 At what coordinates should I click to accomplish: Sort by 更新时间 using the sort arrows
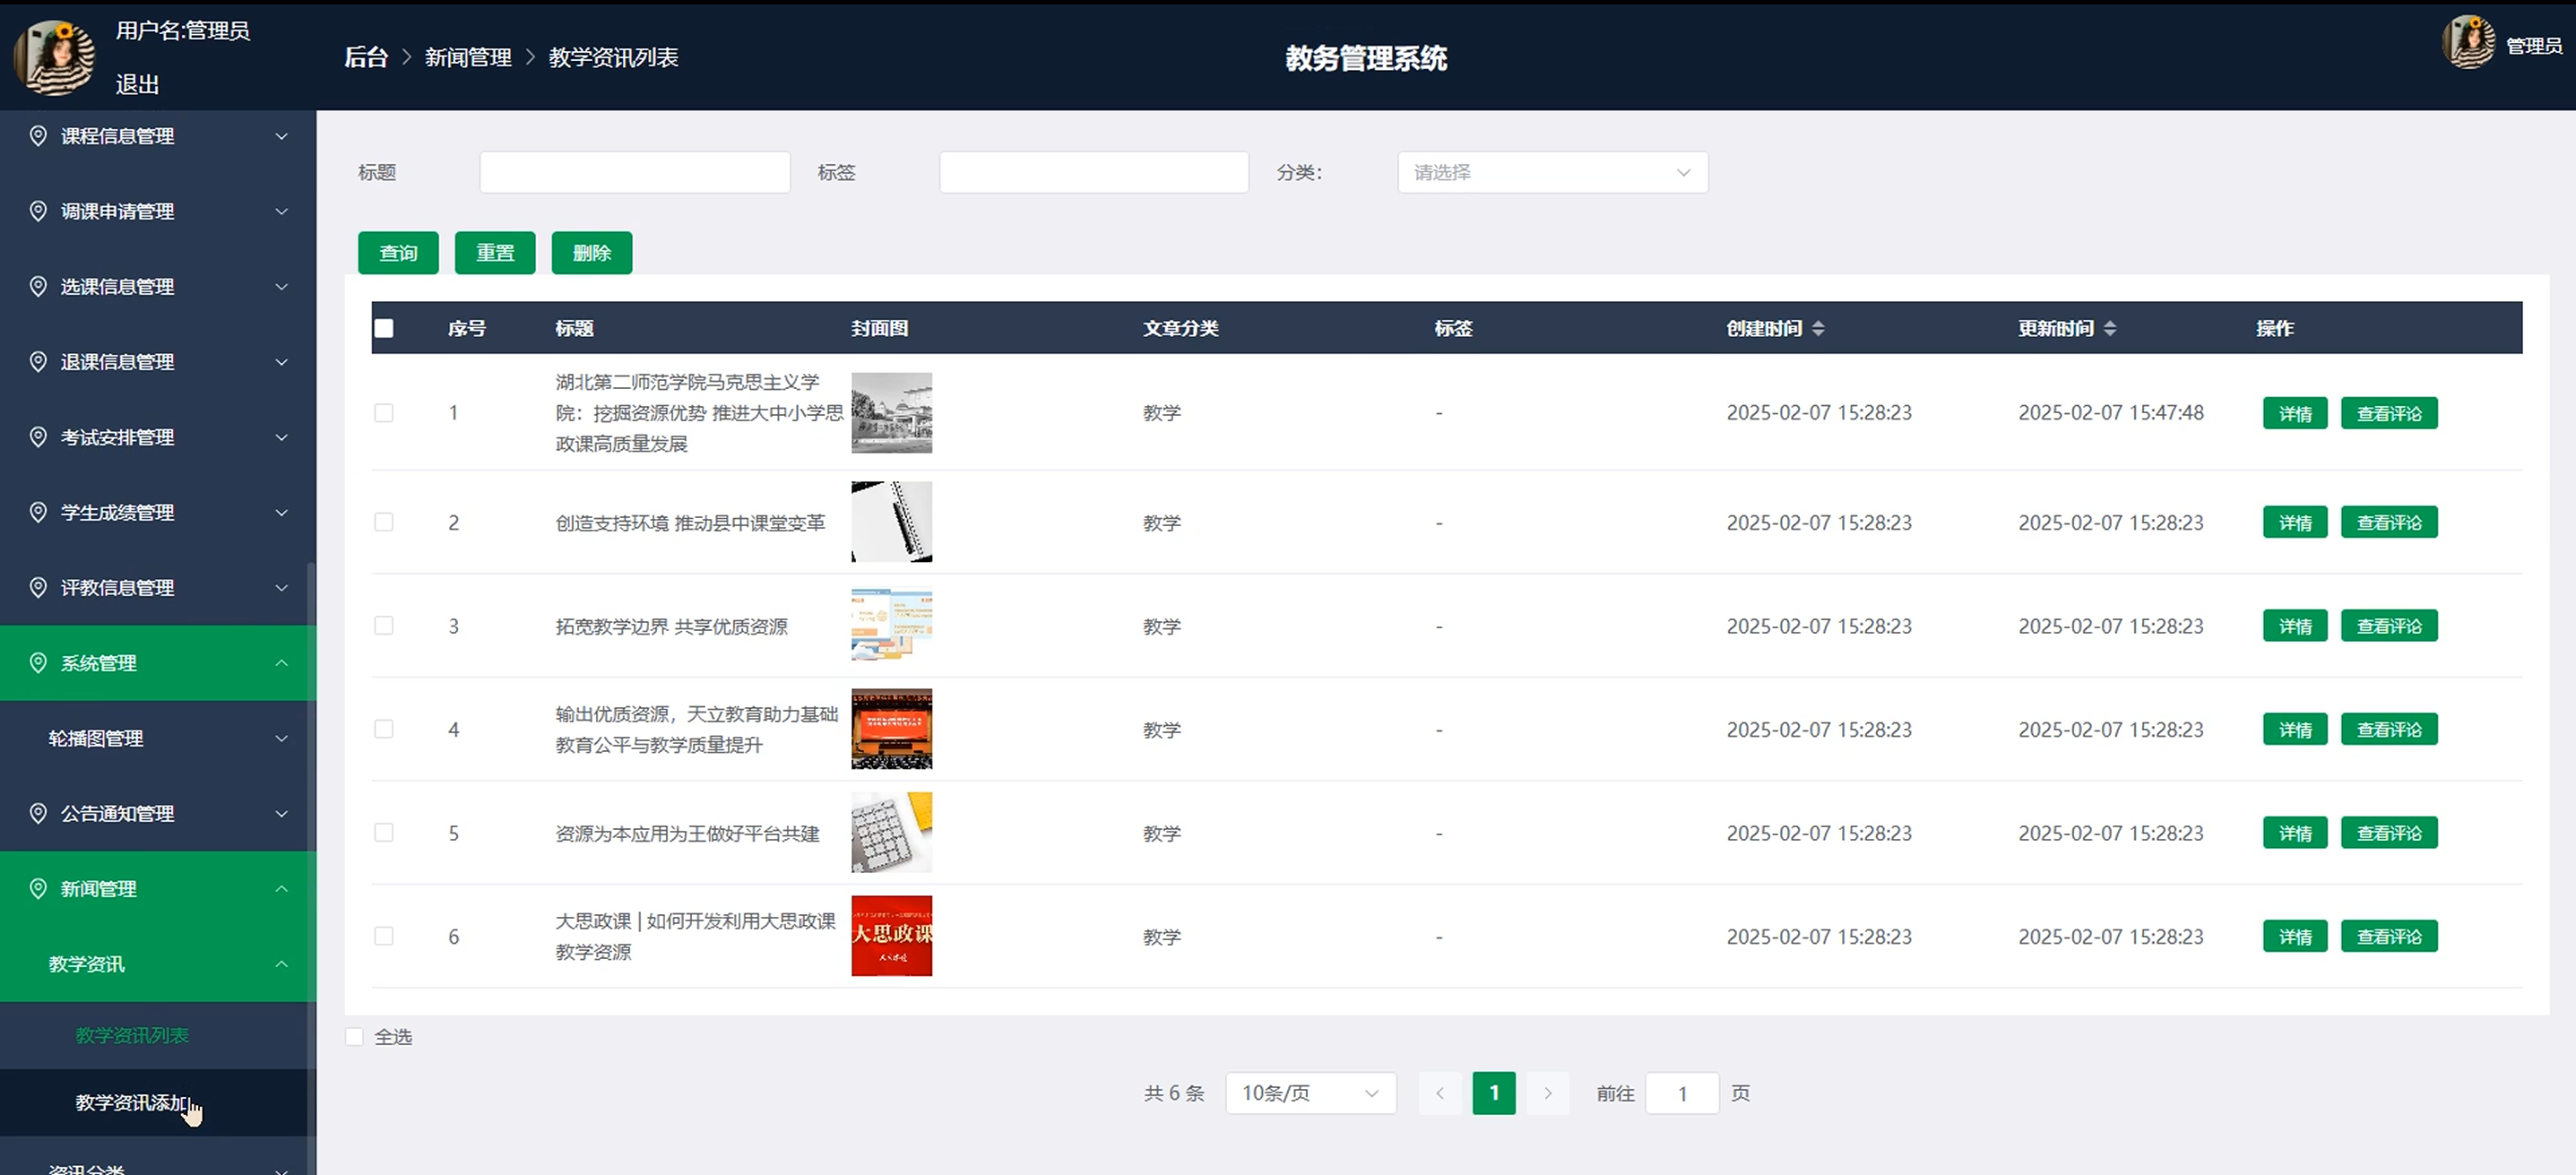[x=2110, y=328]
